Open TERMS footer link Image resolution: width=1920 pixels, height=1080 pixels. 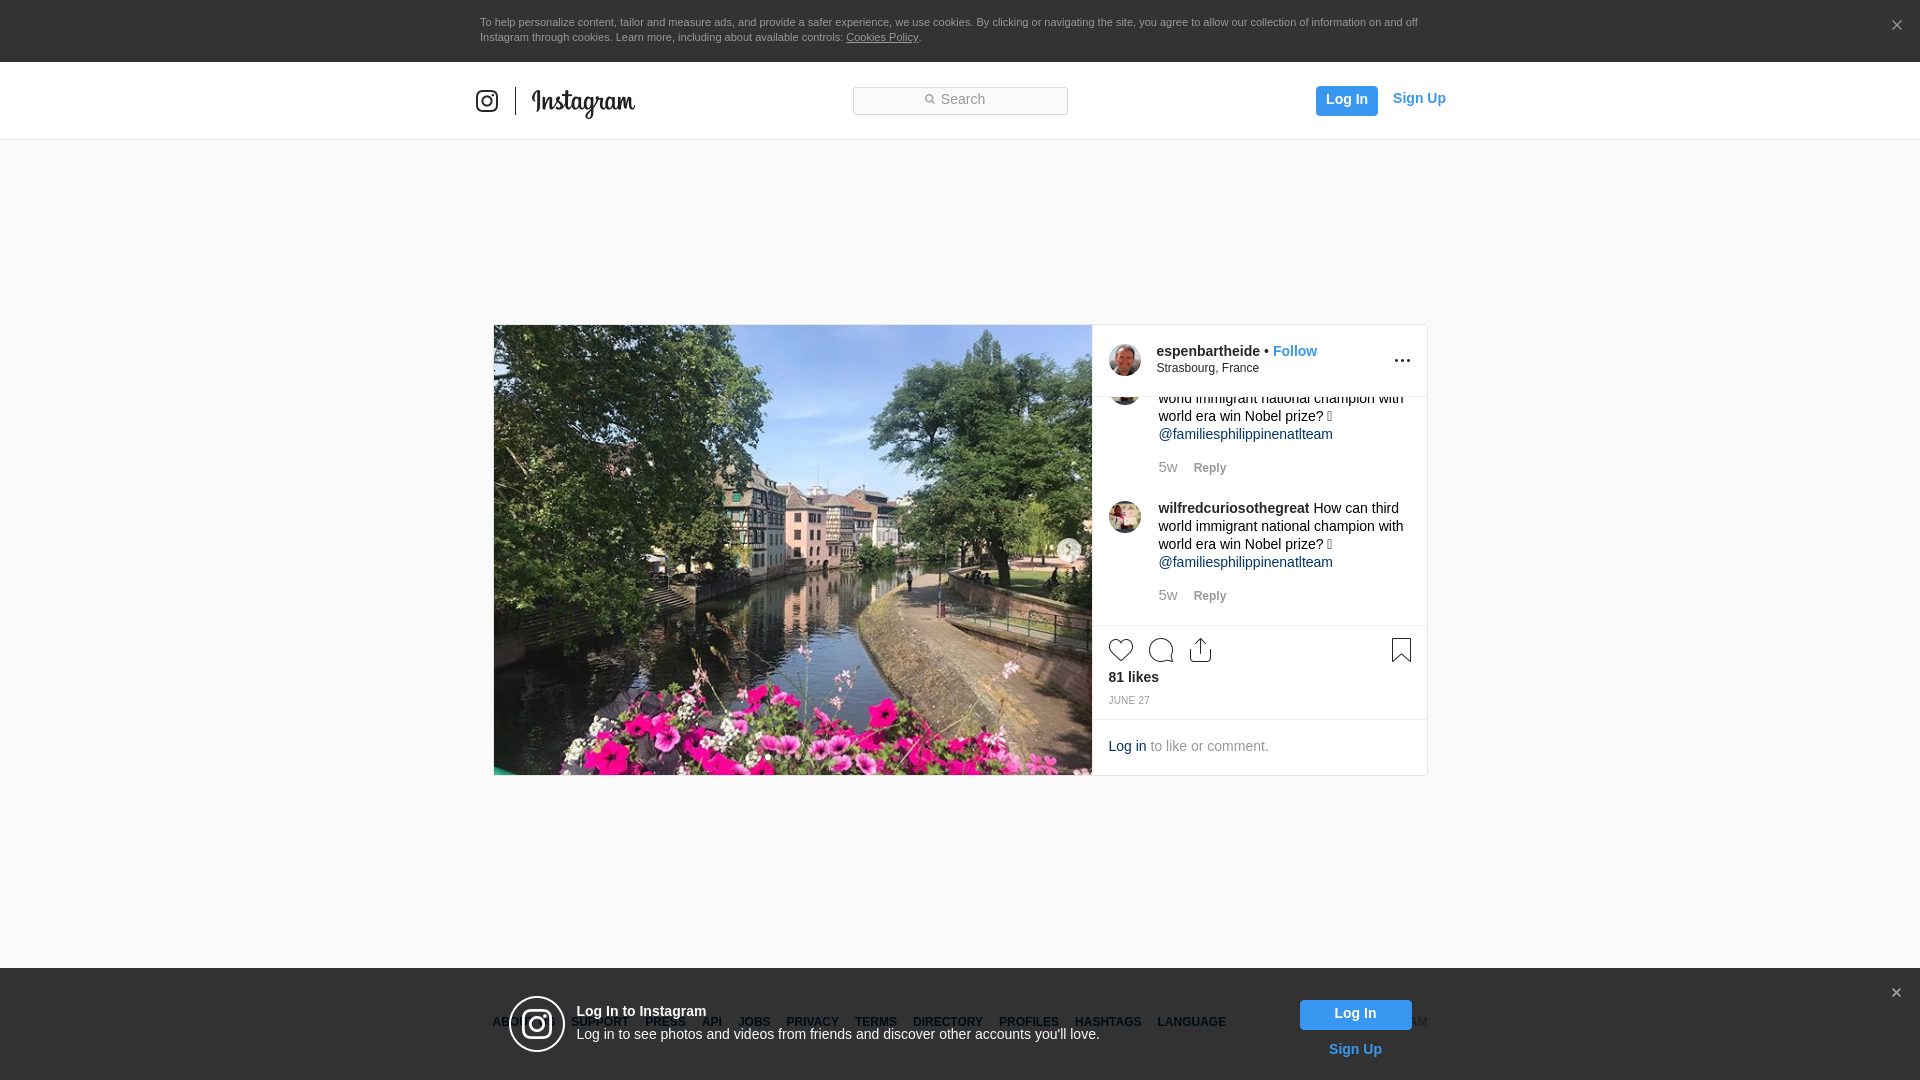(x=875, y=1022)
